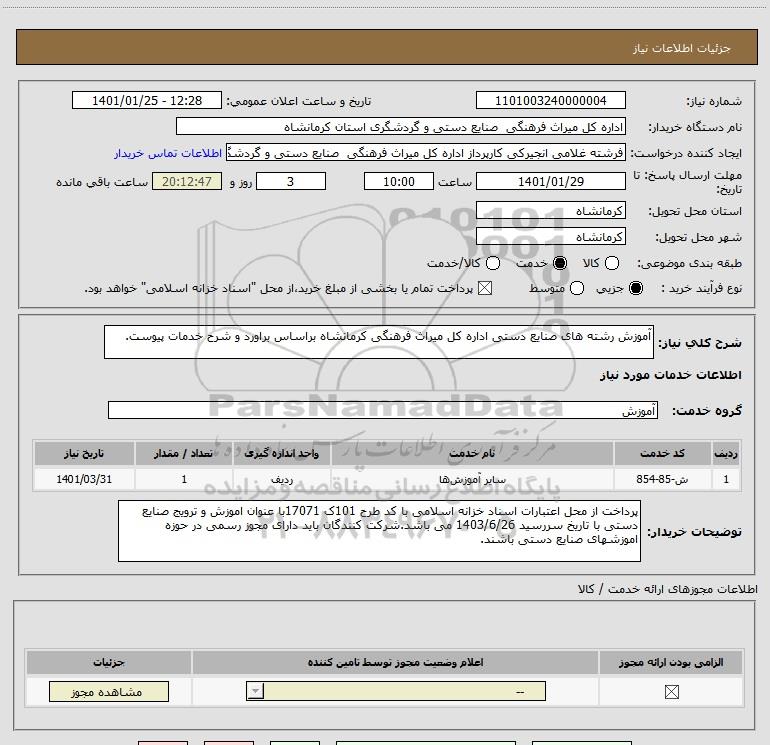
Task: Click اطلاعات مجوزهای ارائه خدمت / کالا heading
Action: (667, 589)
